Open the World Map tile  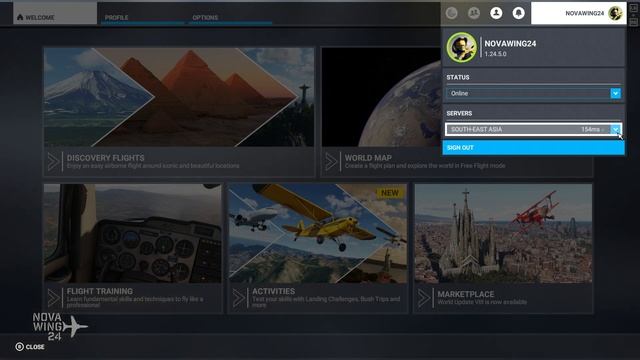(456, 111)
